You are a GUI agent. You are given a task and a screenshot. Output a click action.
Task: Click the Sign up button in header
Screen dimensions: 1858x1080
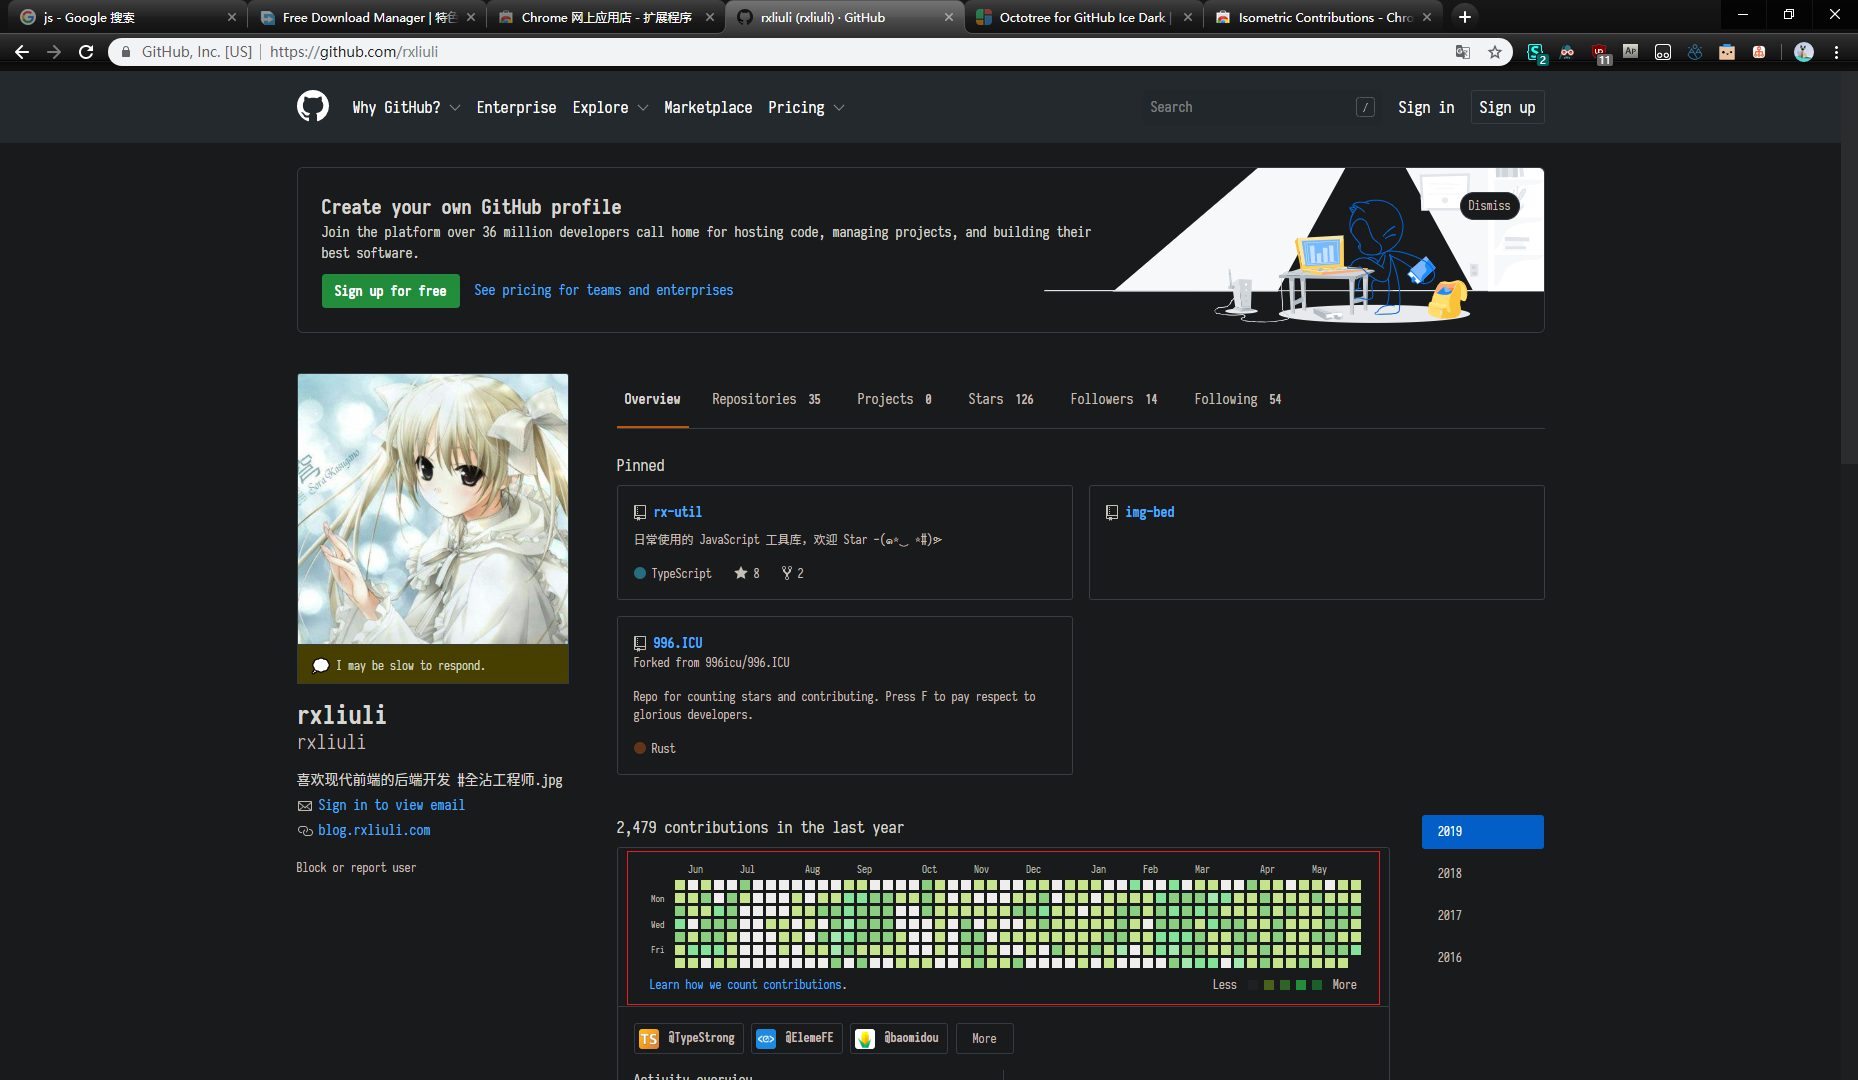pyautogui.click(x=1507, y=107)
